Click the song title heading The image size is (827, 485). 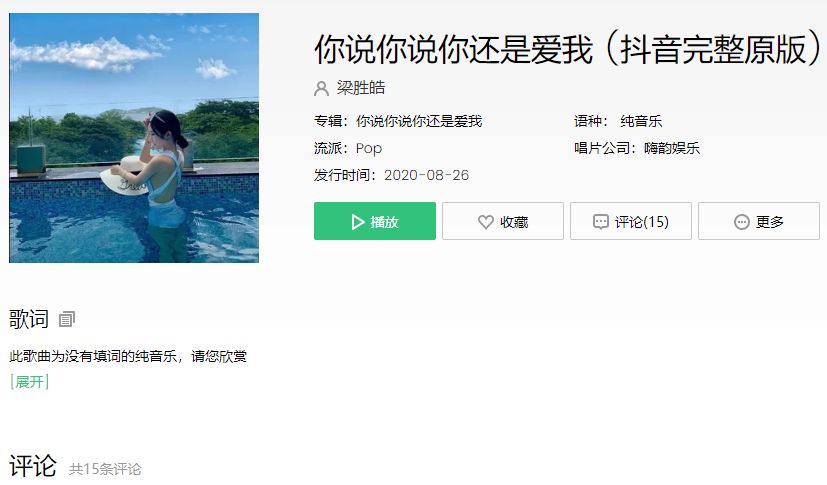(x=568, y=50)
